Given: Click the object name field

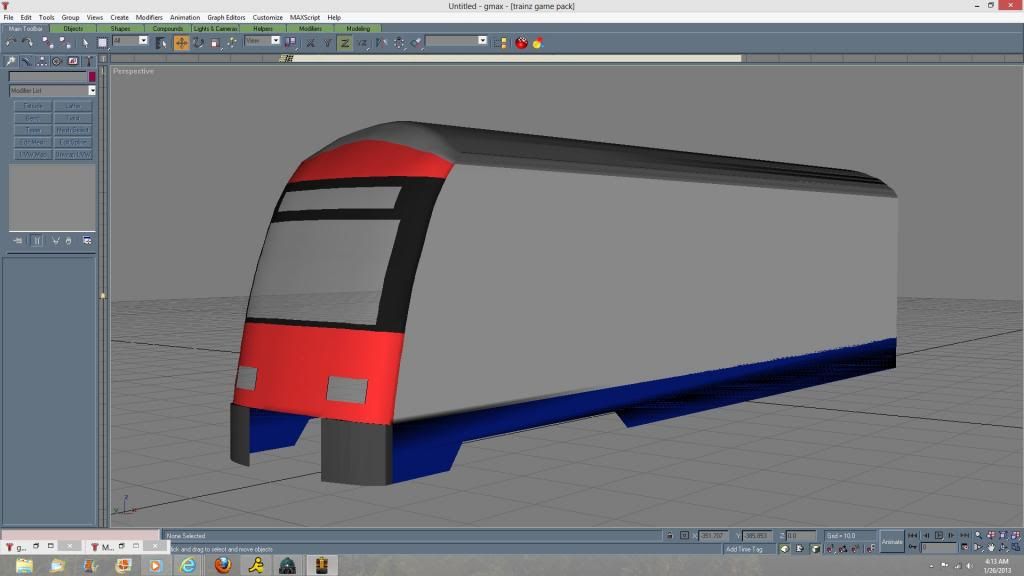Looking at the screenshot, I should tap(48, 76).
